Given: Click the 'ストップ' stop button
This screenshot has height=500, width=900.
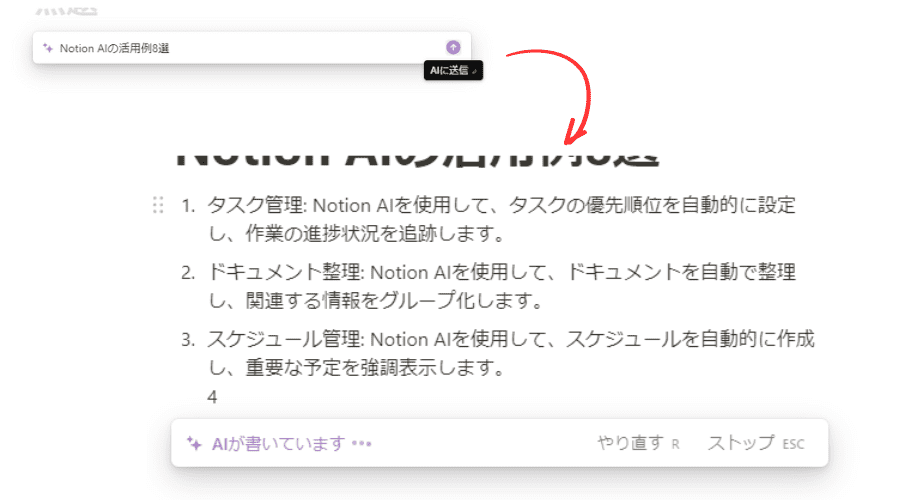Looking at the screenshot, I should (755, 443).
